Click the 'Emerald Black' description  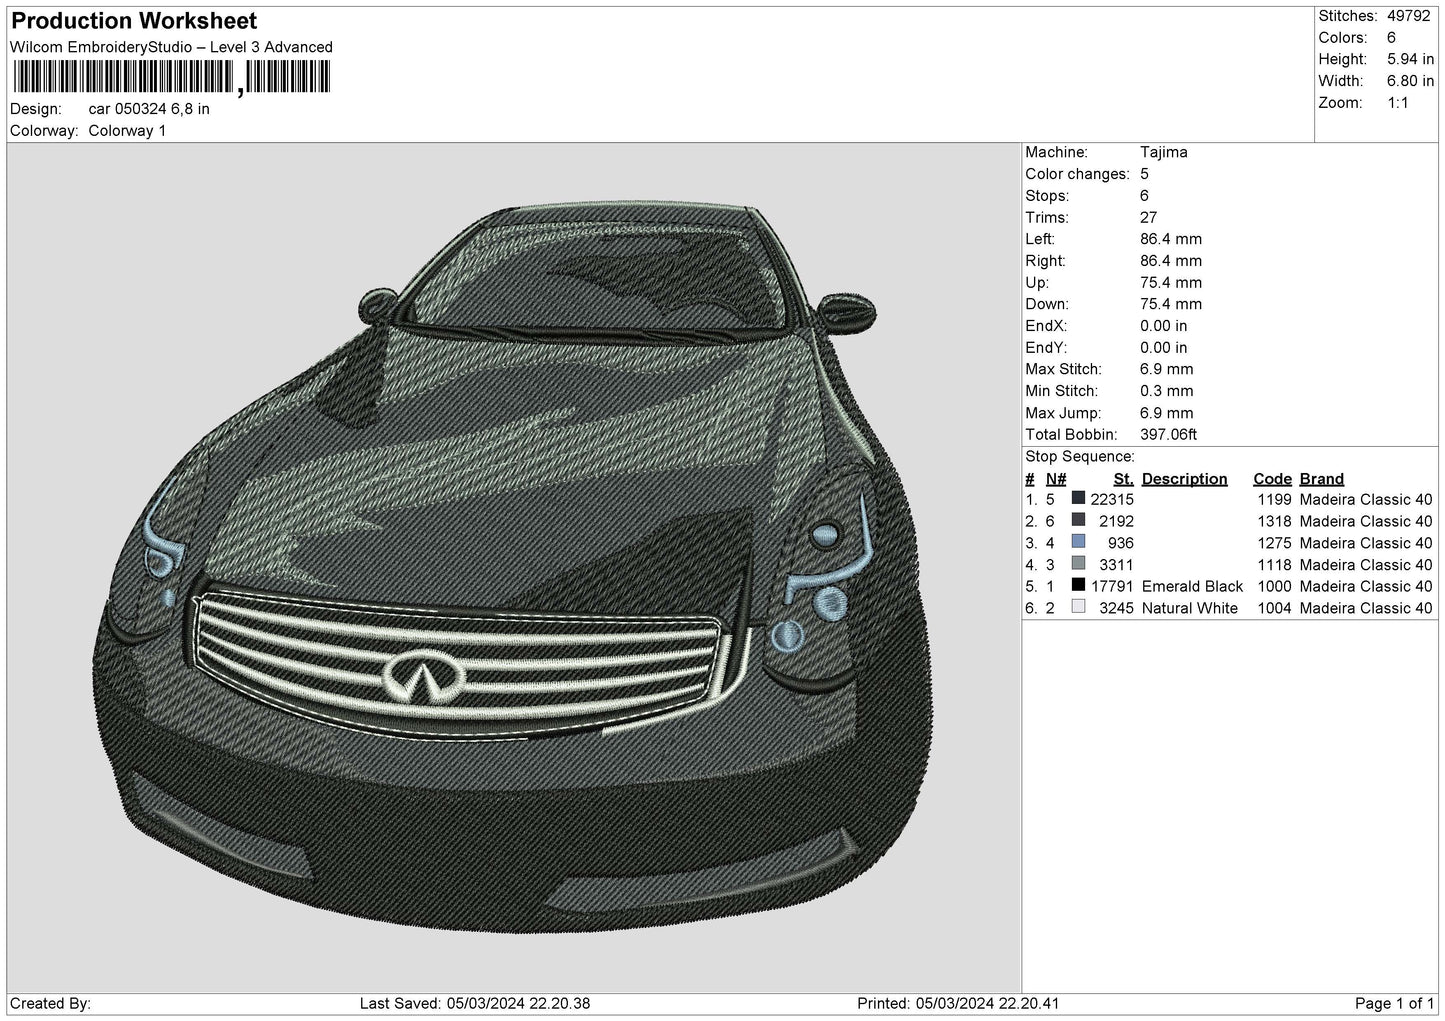point(1192,586)
